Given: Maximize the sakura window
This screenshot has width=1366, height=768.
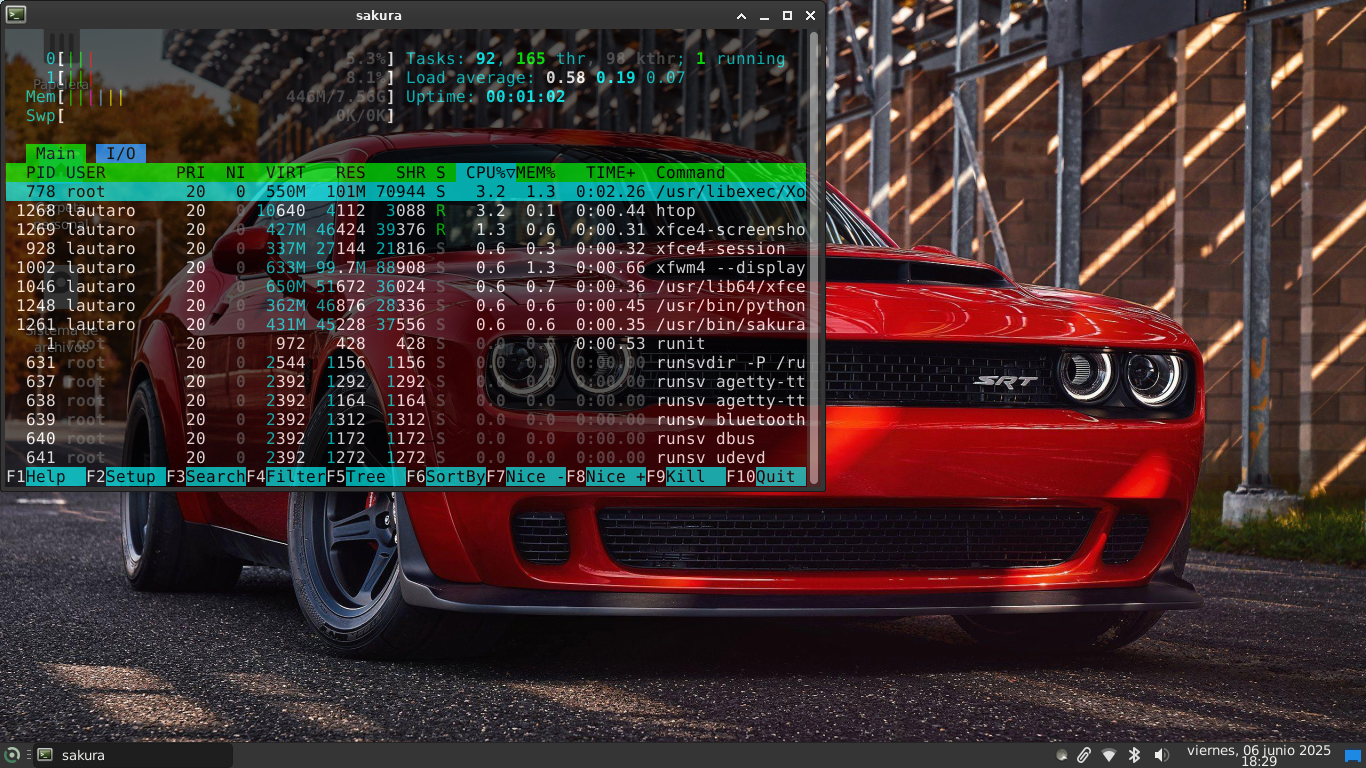Looking at the screenshot, I should pos(787,16).
